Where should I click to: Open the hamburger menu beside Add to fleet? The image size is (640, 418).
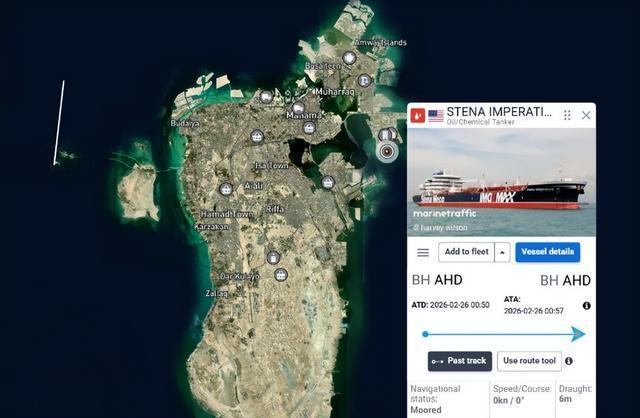click(x=423, y=253)
